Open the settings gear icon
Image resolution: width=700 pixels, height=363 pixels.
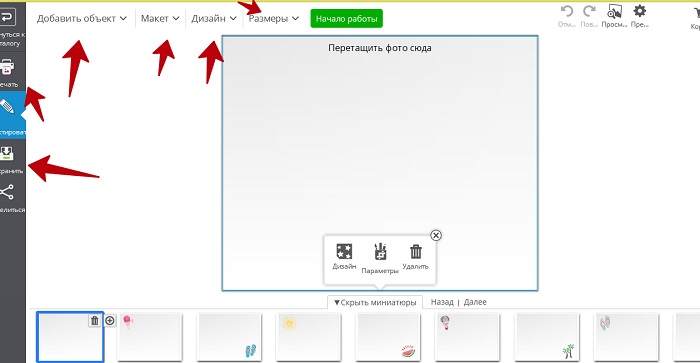click(x=640, y=11)
